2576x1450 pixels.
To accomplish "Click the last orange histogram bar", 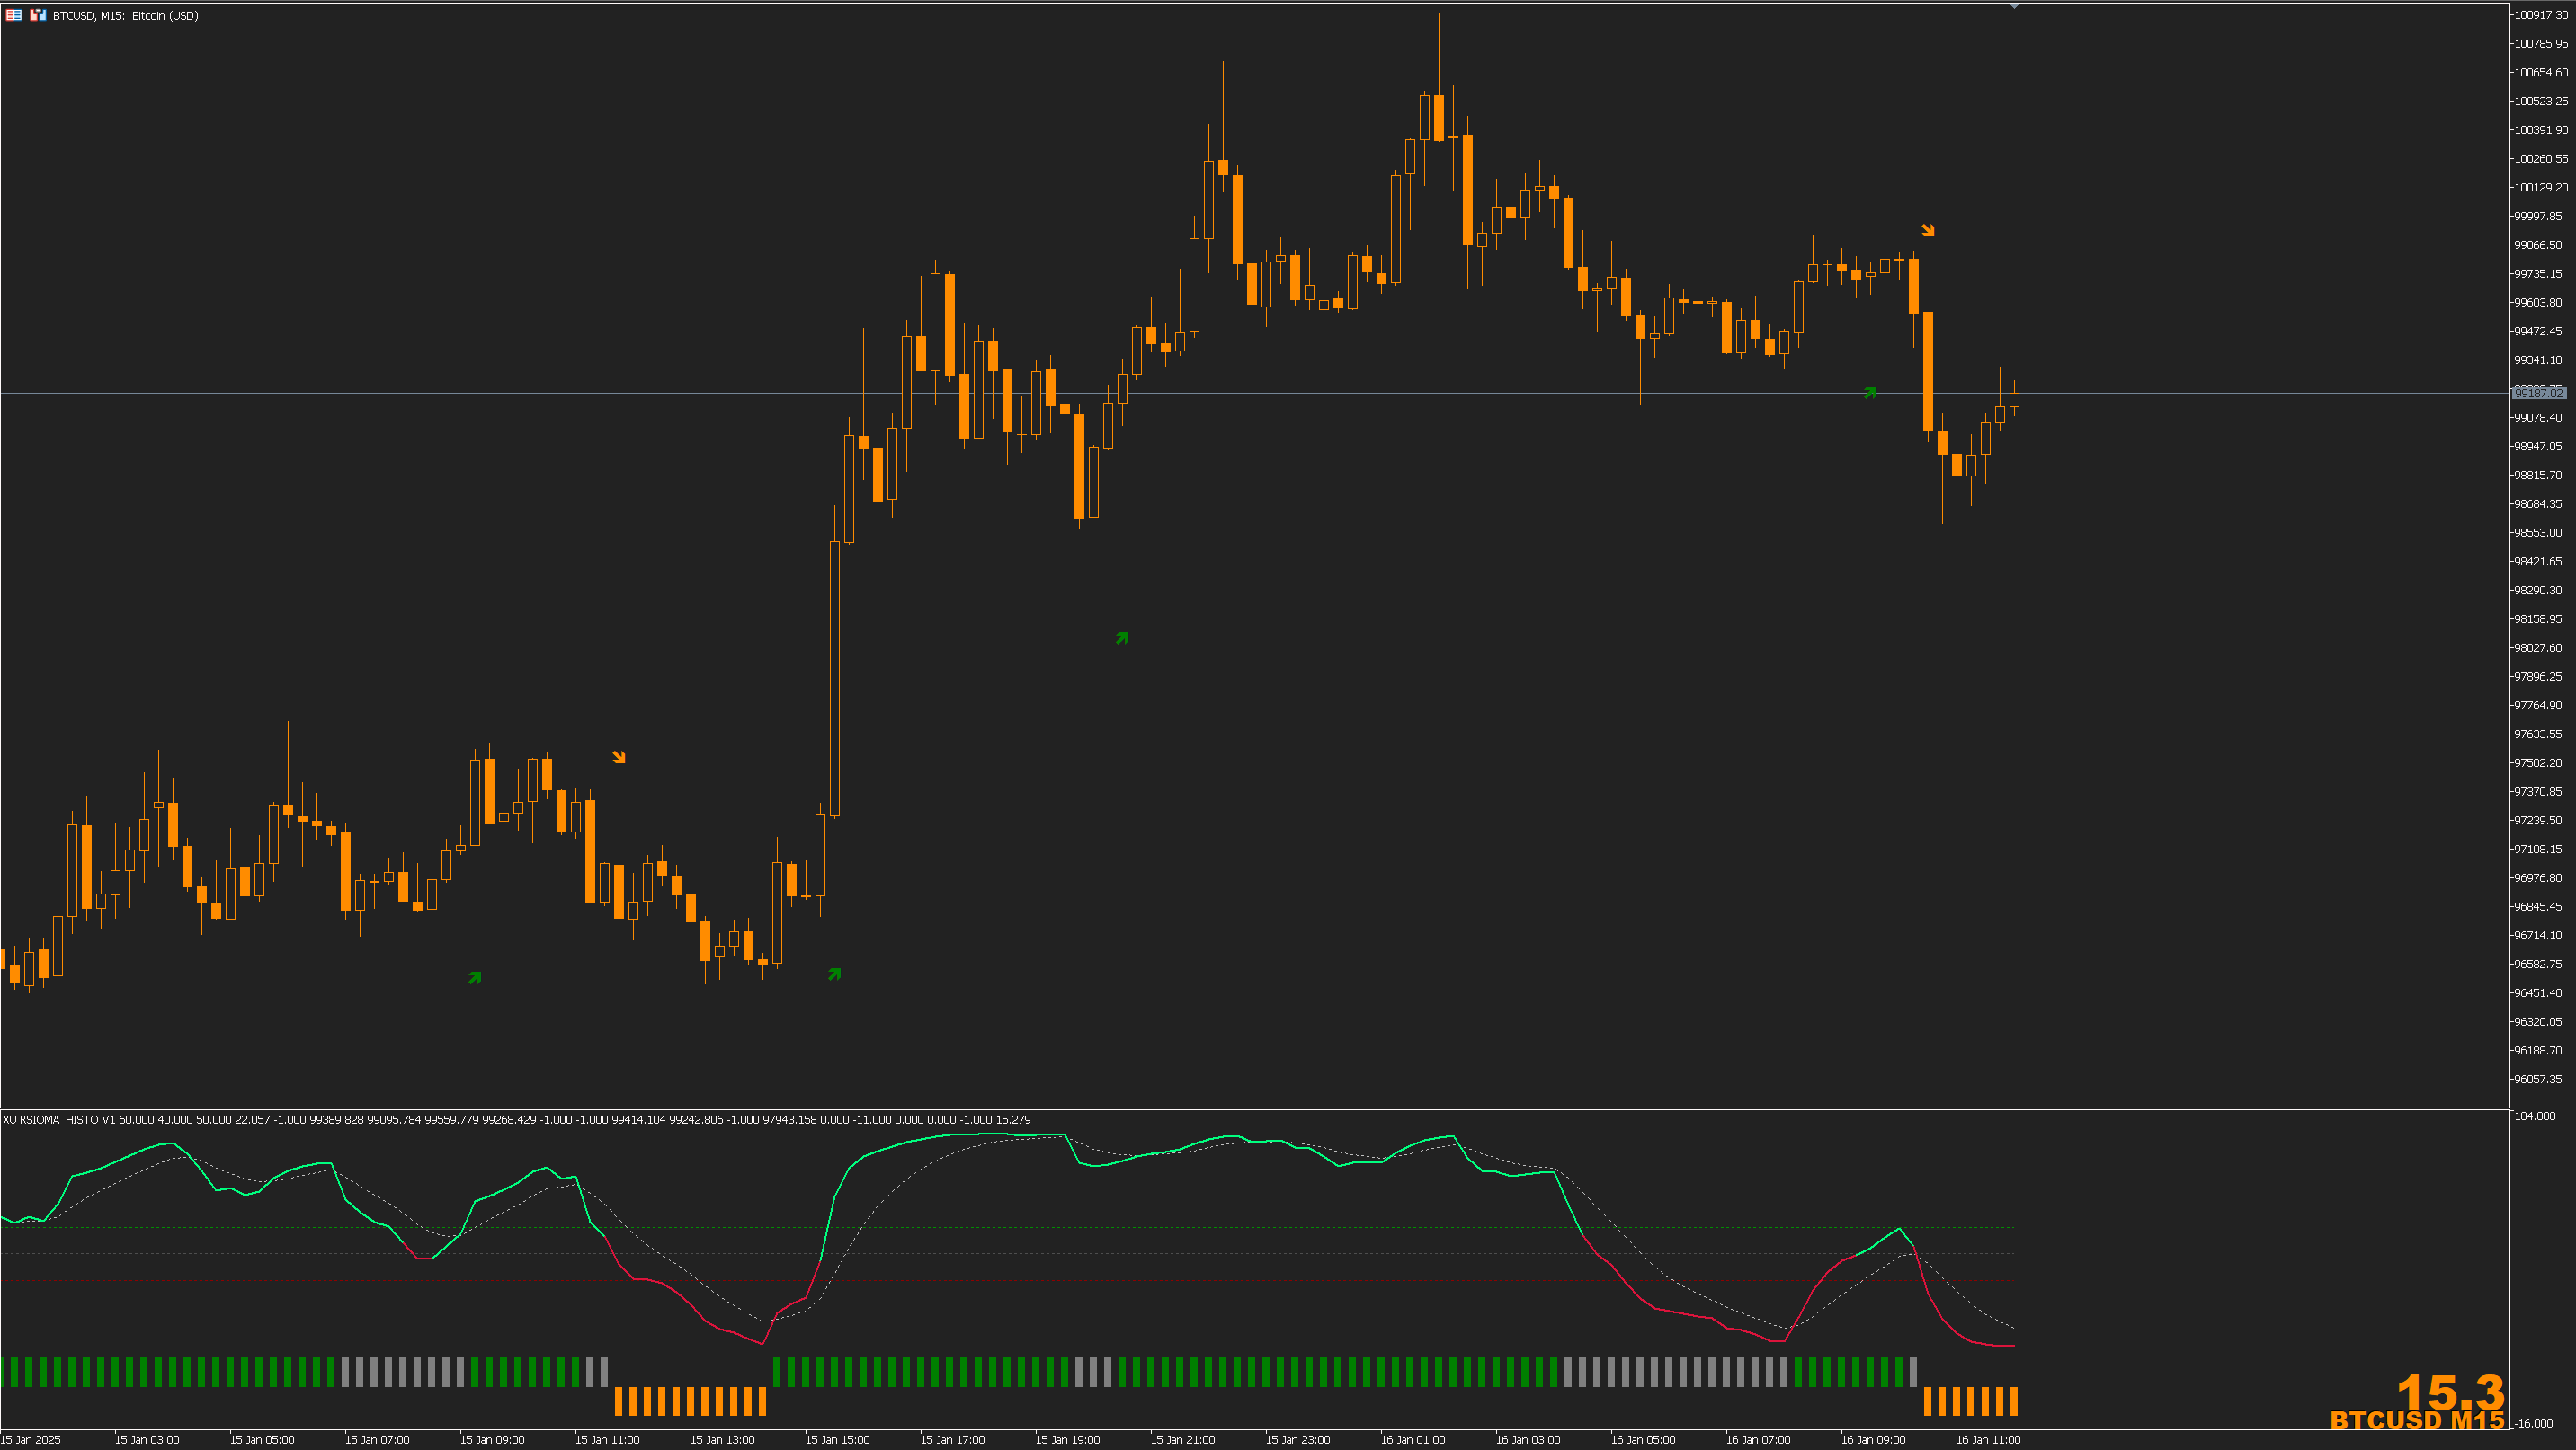I will (x=2013, y=1401).
